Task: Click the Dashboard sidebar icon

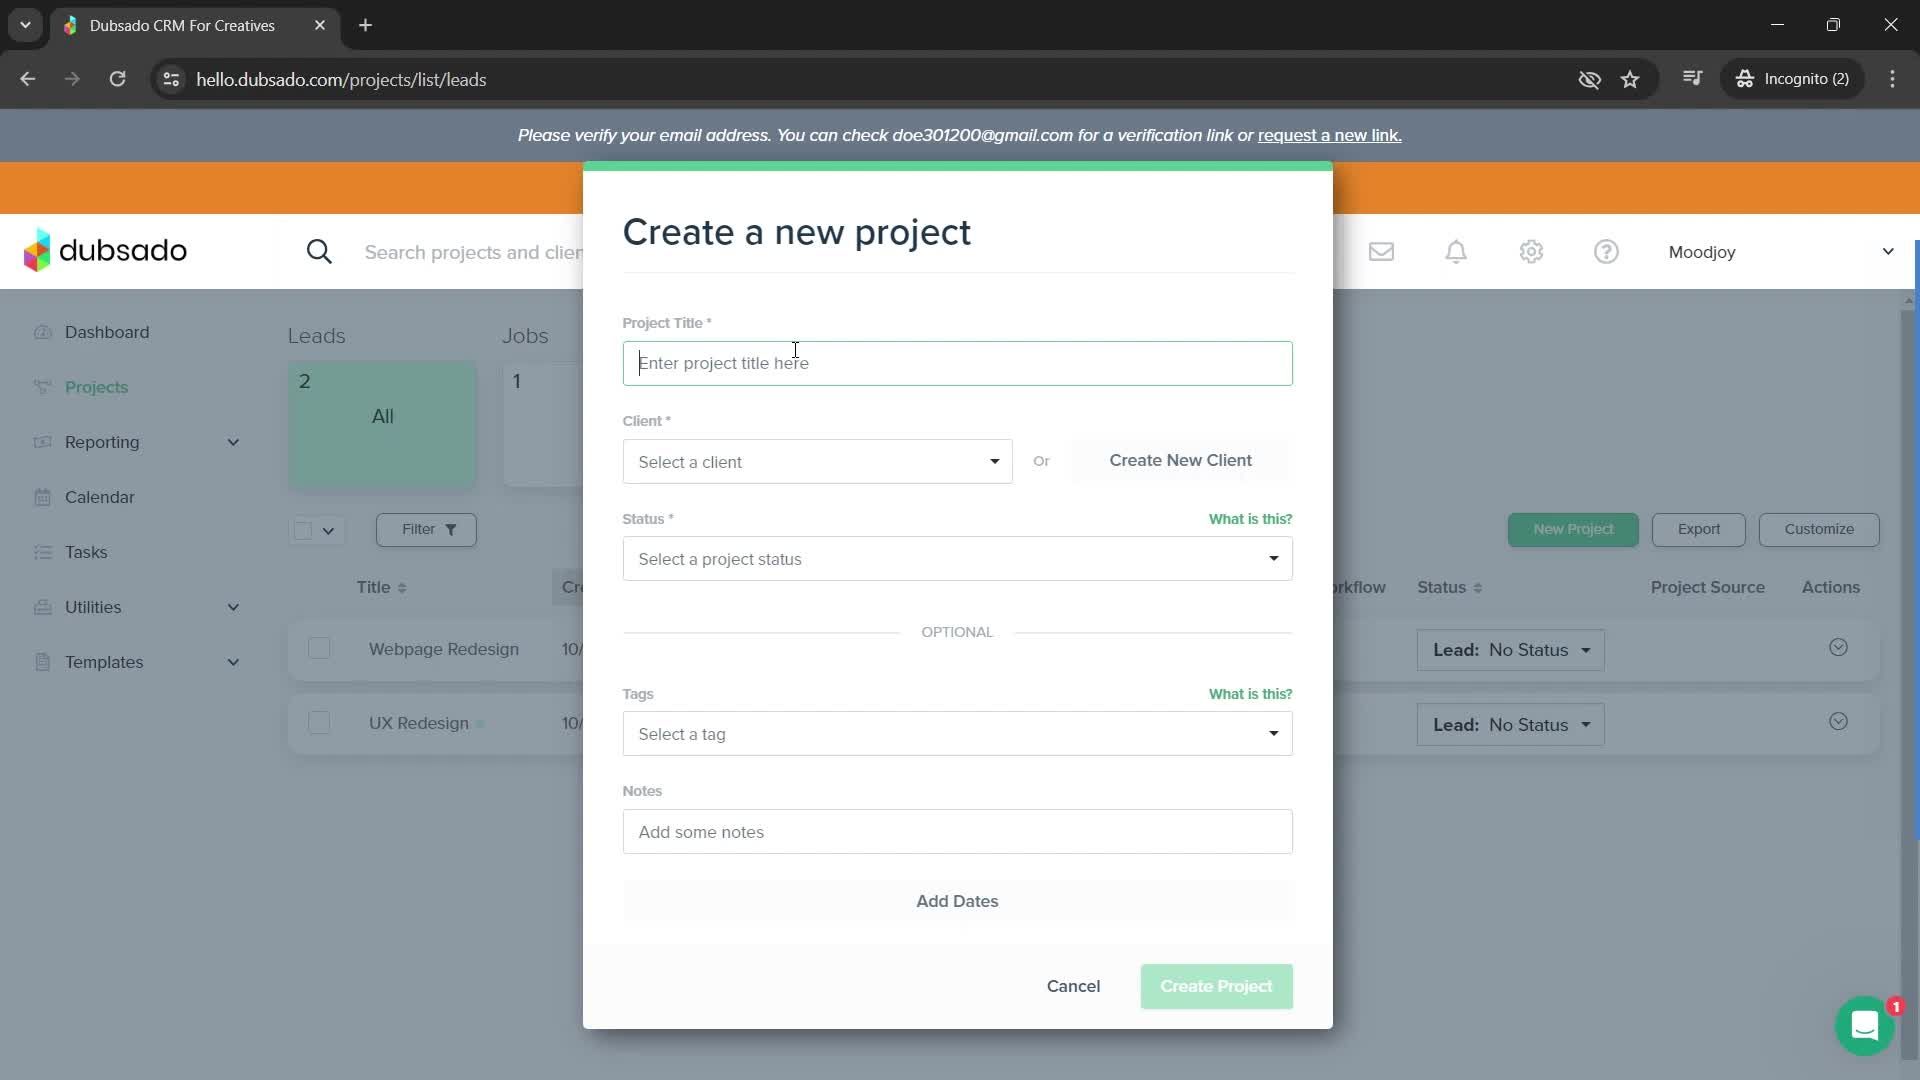Action: 42,332
